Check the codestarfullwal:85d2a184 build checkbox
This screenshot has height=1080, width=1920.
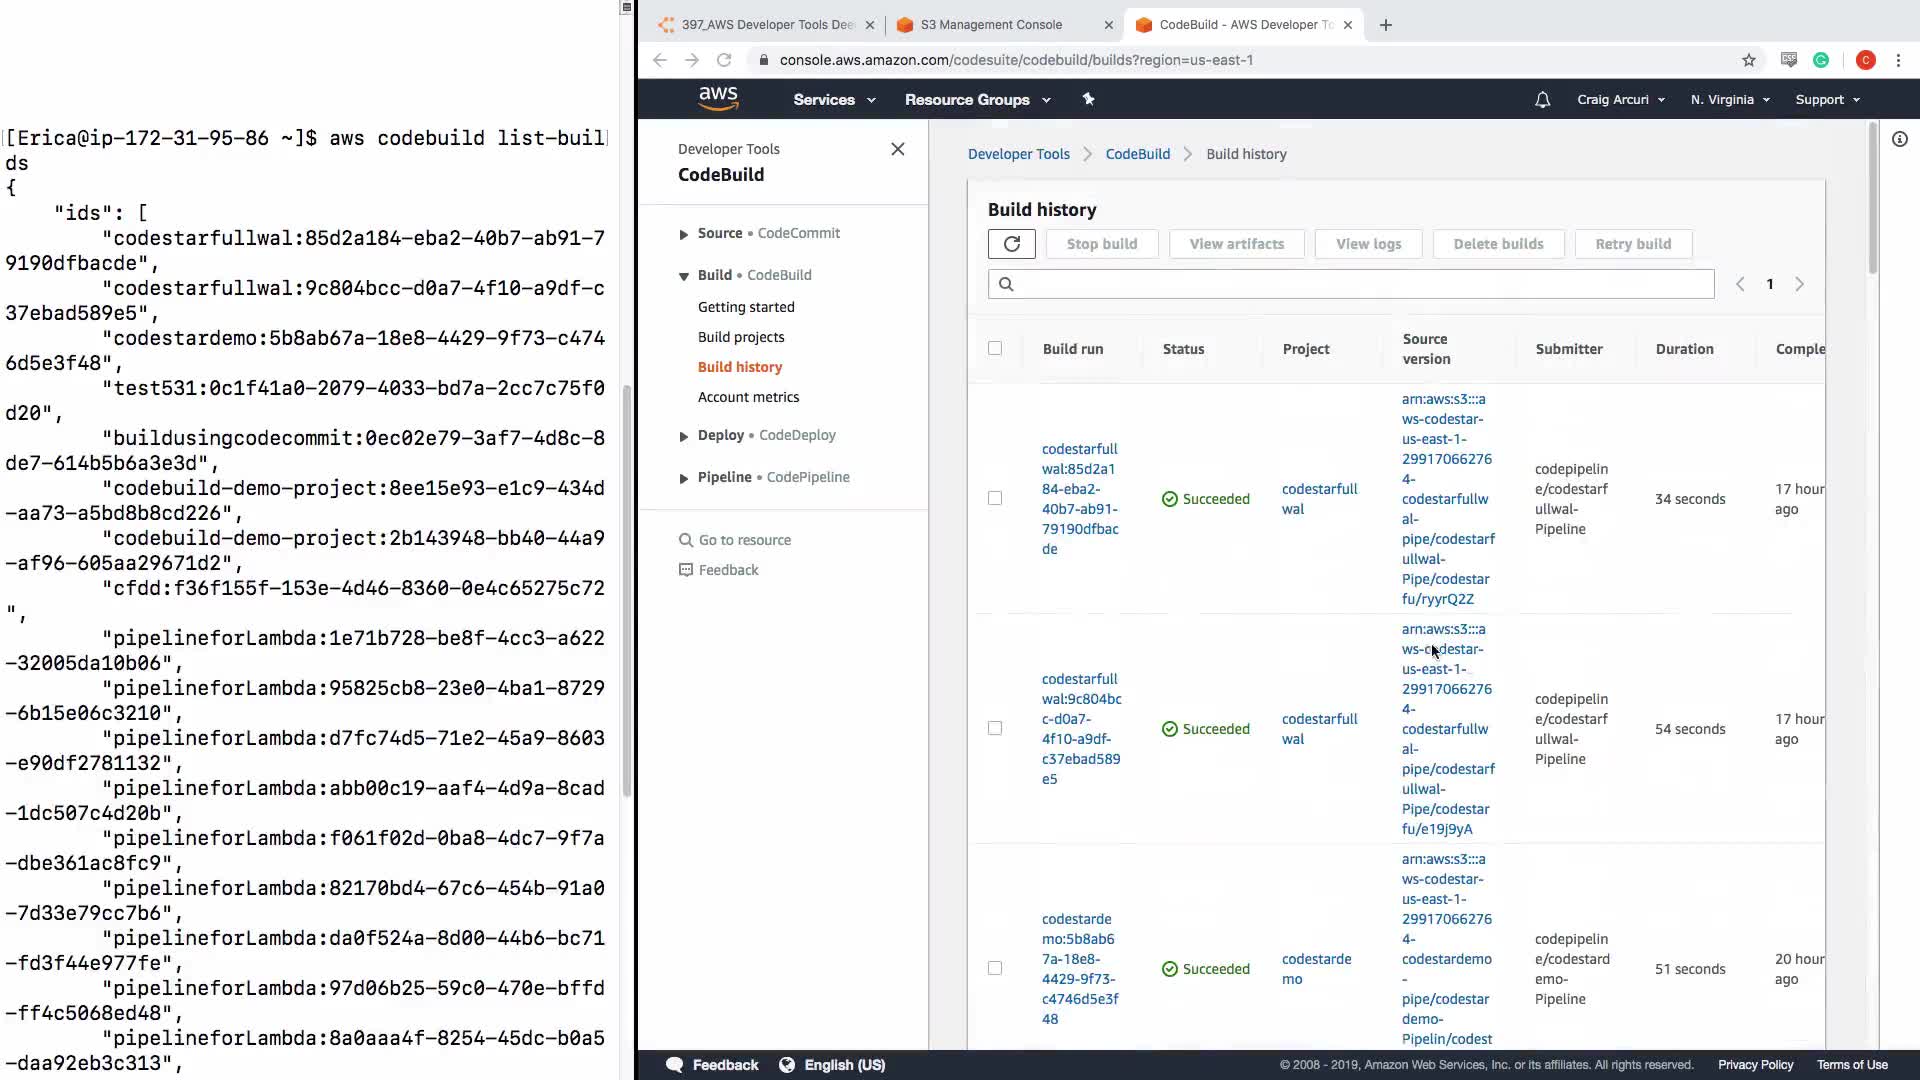click(x=994, y=498)
